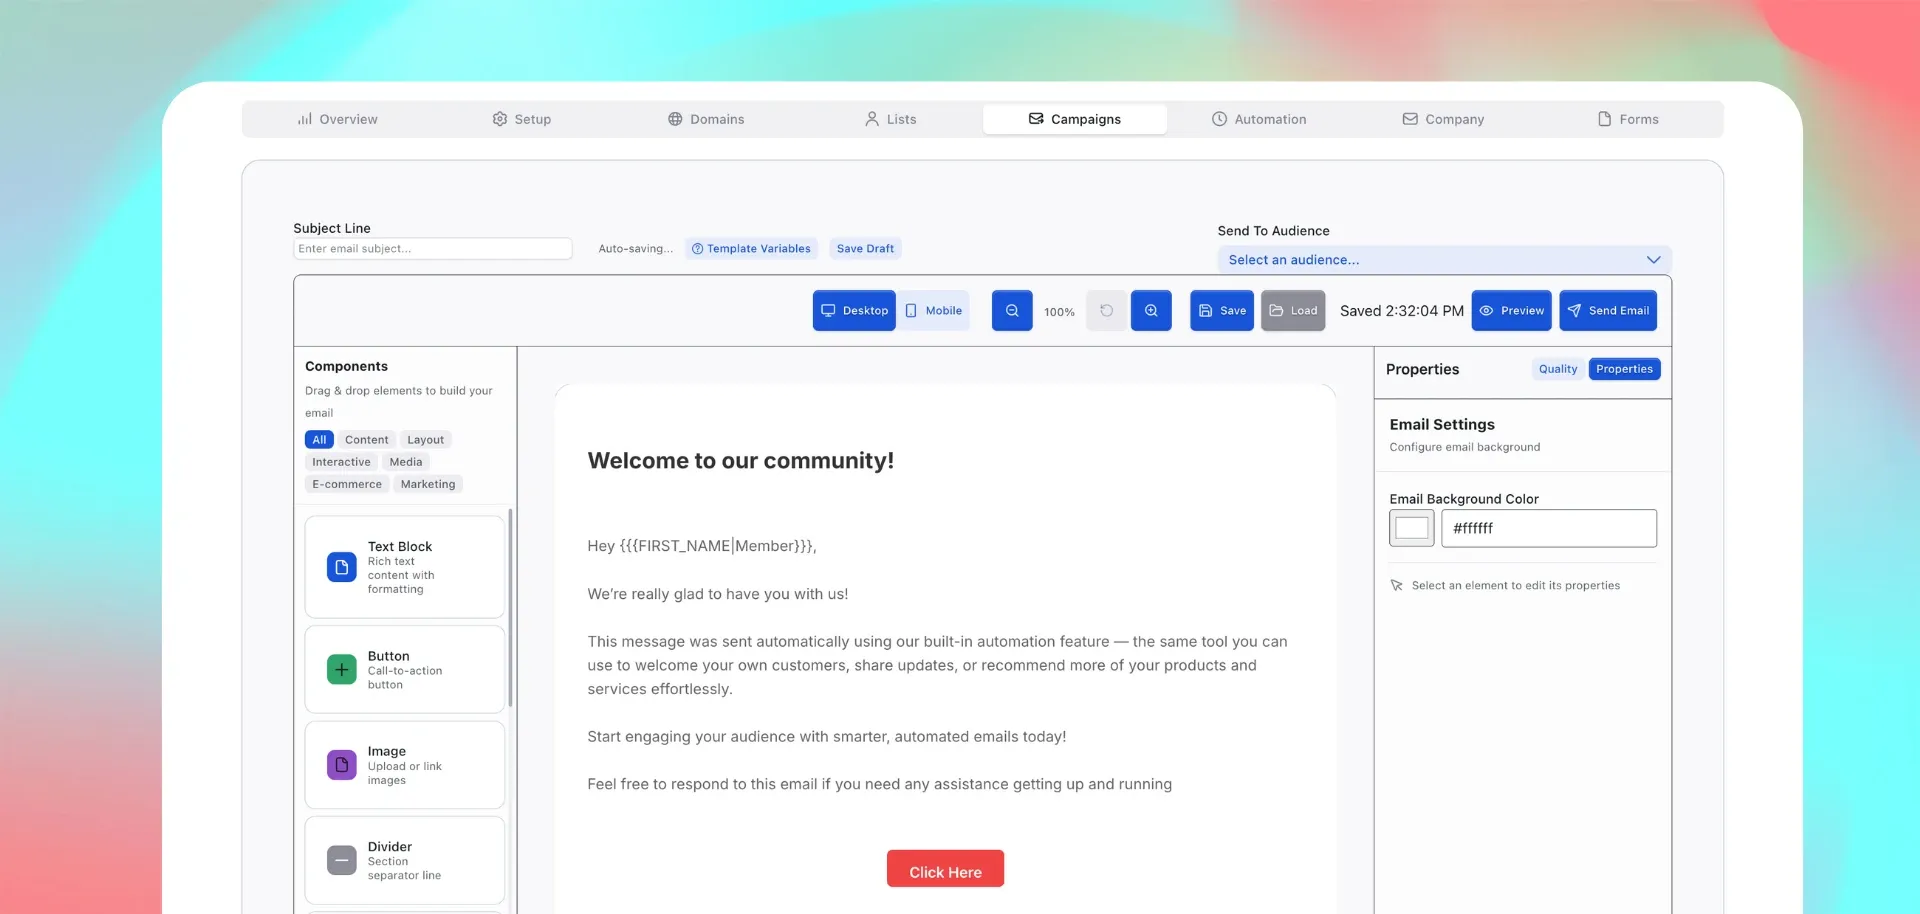
Task: Open Template Variables
Action: [x=751, y=249]
